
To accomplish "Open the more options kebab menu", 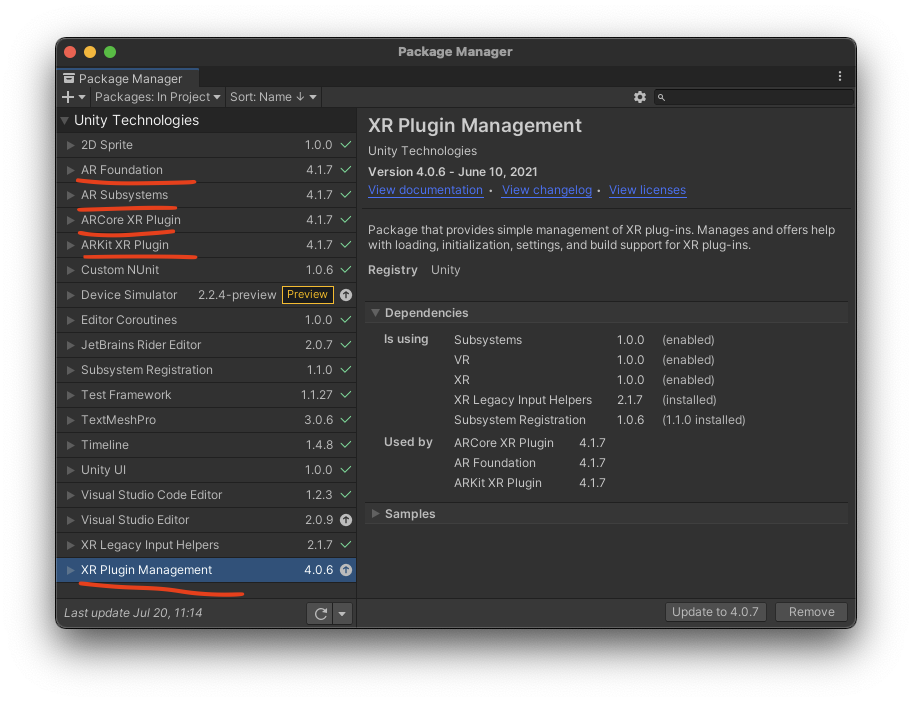I will pos(840,76).
